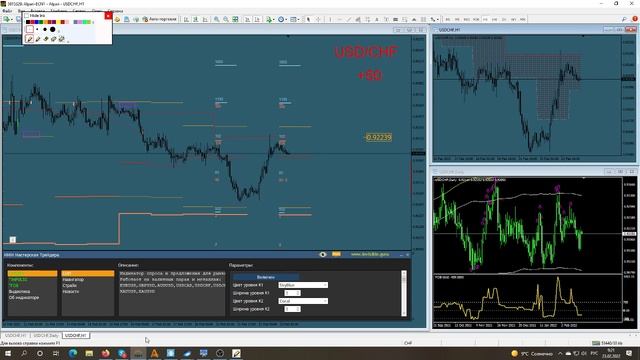This screenshot has width=640, height=360.
Task: Switch to H4 timeframe
Action: (x=494, y=19)
